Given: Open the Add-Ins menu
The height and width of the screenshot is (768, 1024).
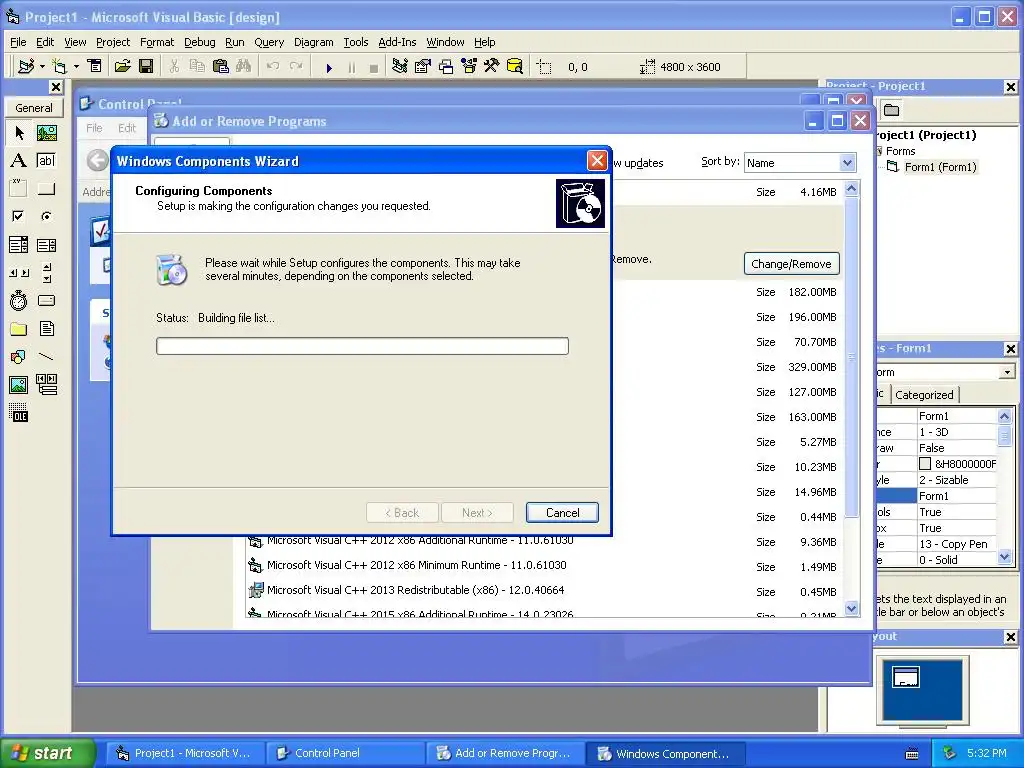Looking at the screenshot, I should coord(397,42).
